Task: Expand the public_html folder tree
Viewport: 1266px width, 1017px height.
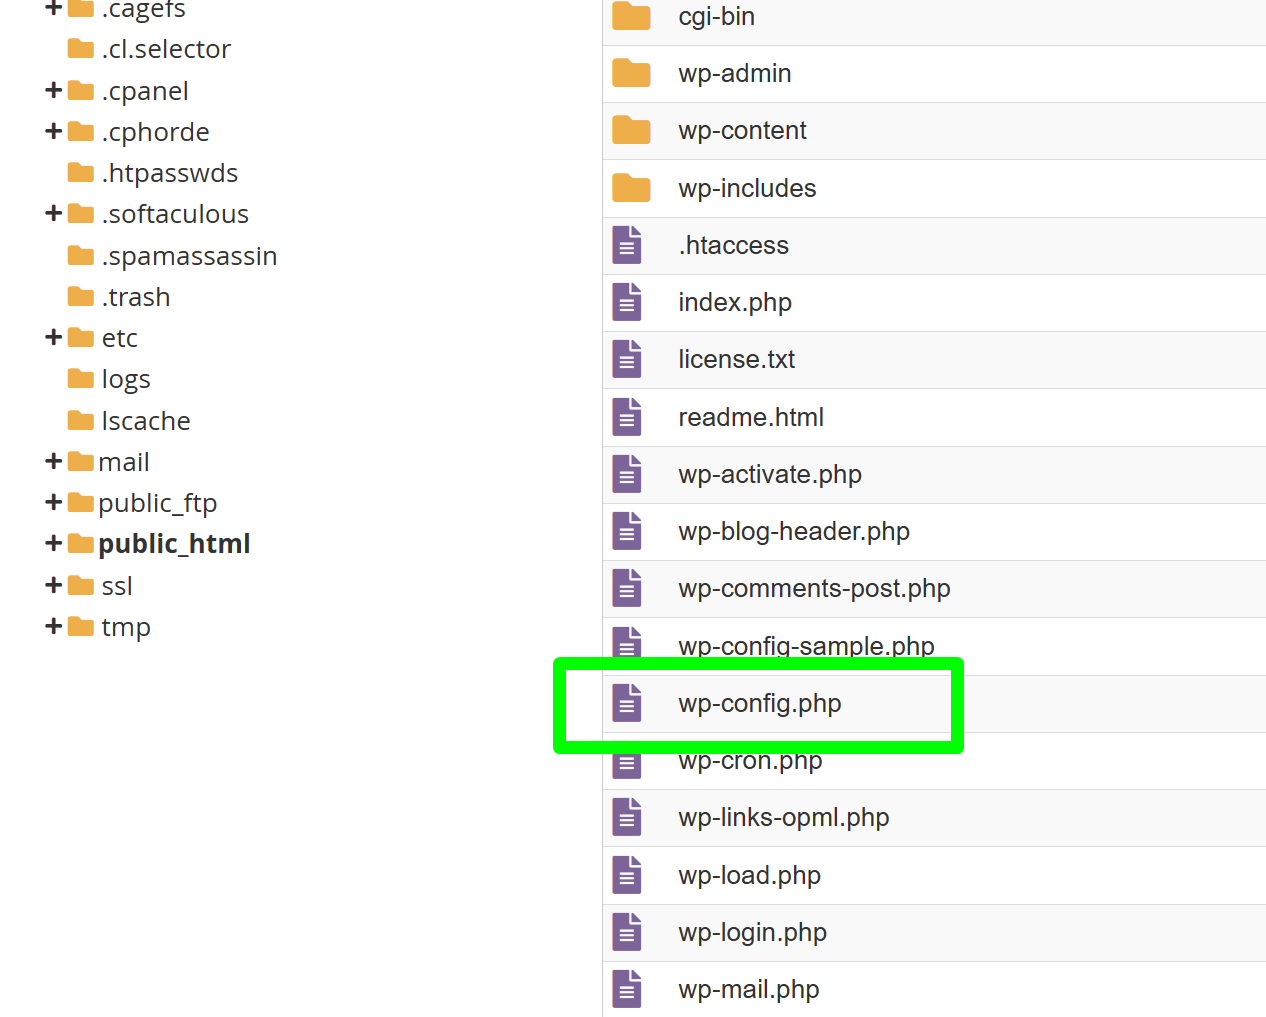Action: [x=54, y=543]
